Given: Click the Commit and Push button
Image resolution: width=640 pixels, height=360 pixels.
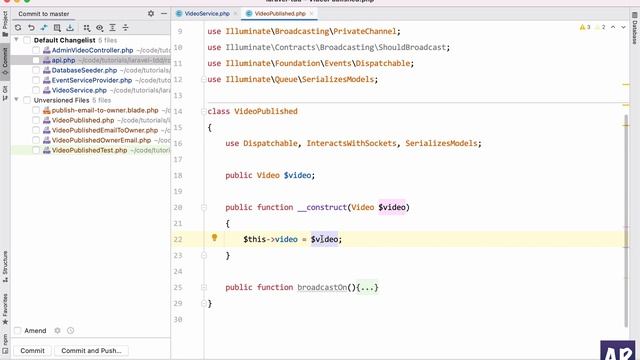Looking at the screenshot, I should [91, 351].
